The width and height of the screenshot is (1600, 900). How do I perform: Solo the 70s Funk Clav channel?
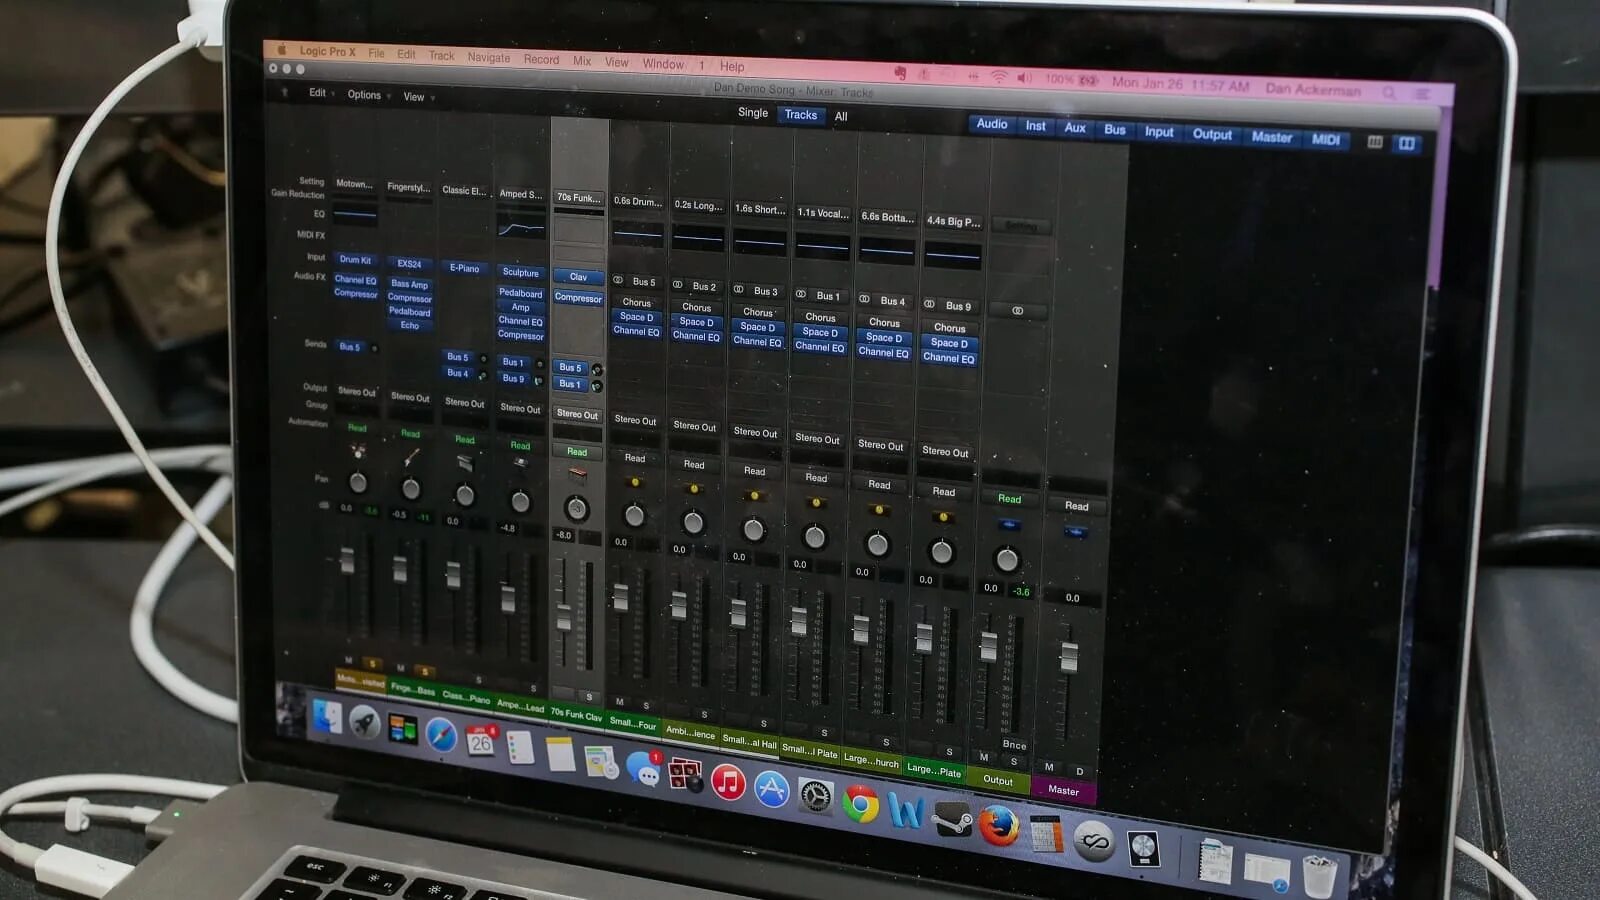click(589, 697)
